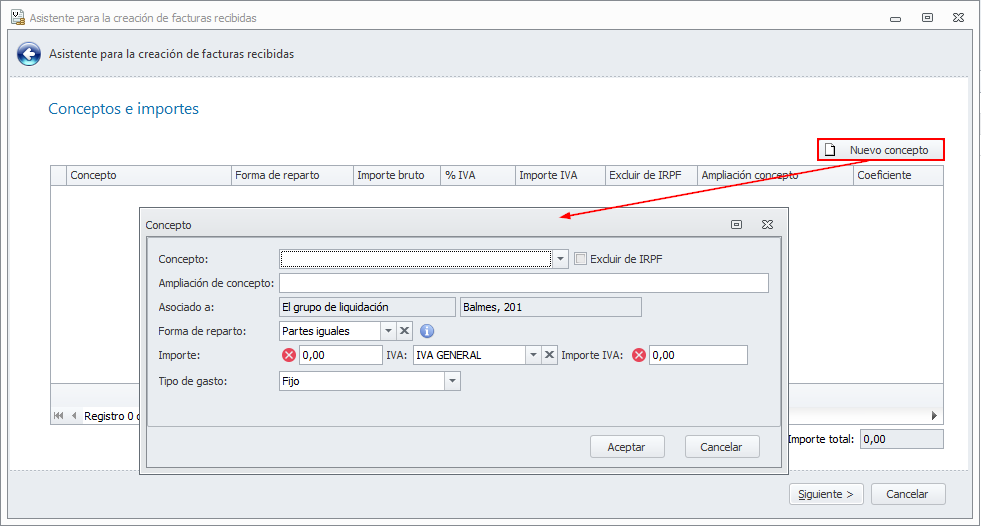Click the Importe bruto column header
This screenshot has width=981, height=526.
point(397,176)
